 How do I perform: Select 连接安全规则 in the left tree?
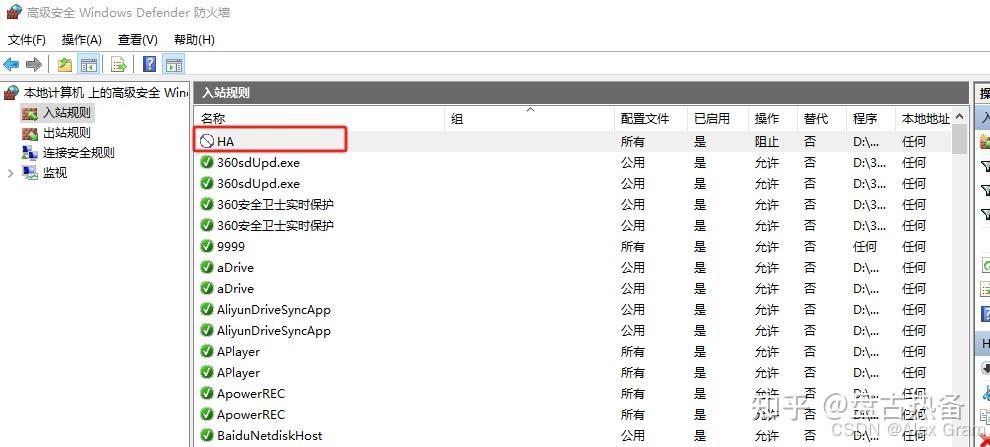(x=78, y=152)
